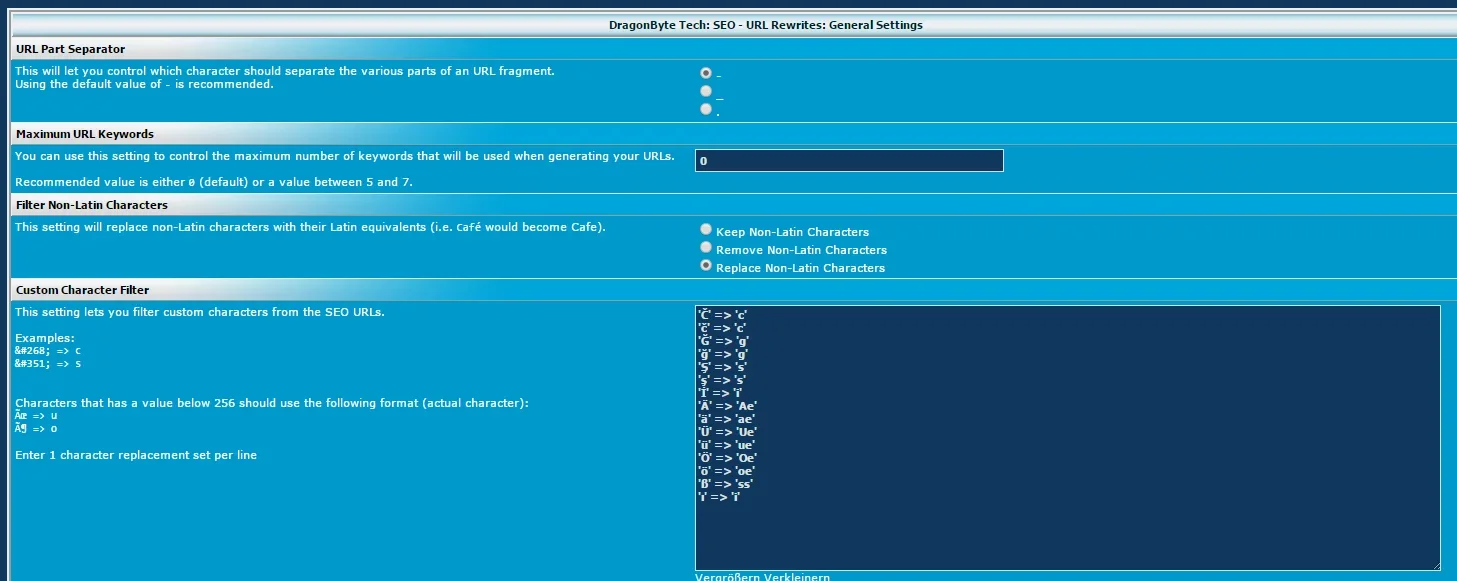Click the 'Recommended value is either 0' note

click(x=213, y=182)
